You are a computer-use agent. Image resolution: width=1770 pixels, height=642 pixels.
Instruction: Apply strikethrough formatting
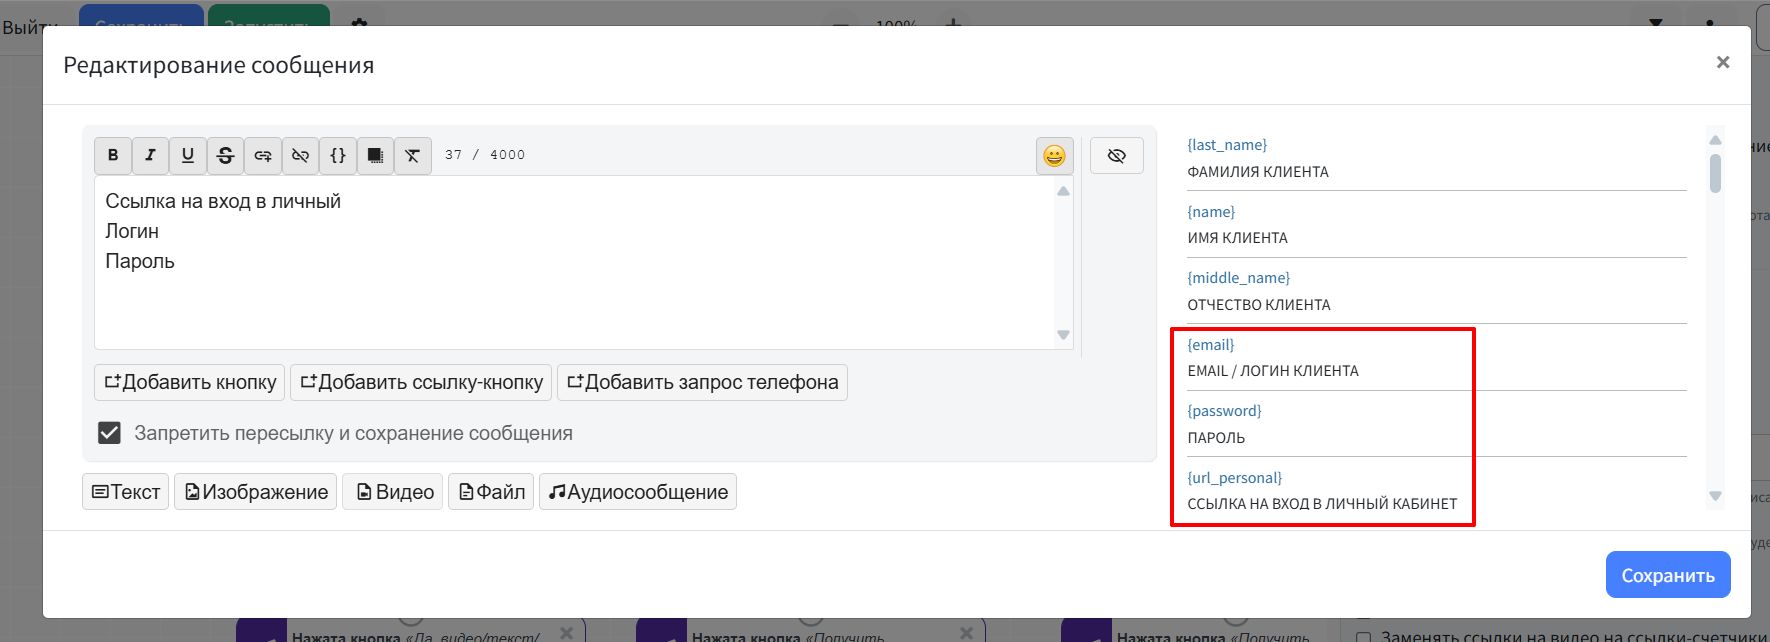[x=225, y=155]
